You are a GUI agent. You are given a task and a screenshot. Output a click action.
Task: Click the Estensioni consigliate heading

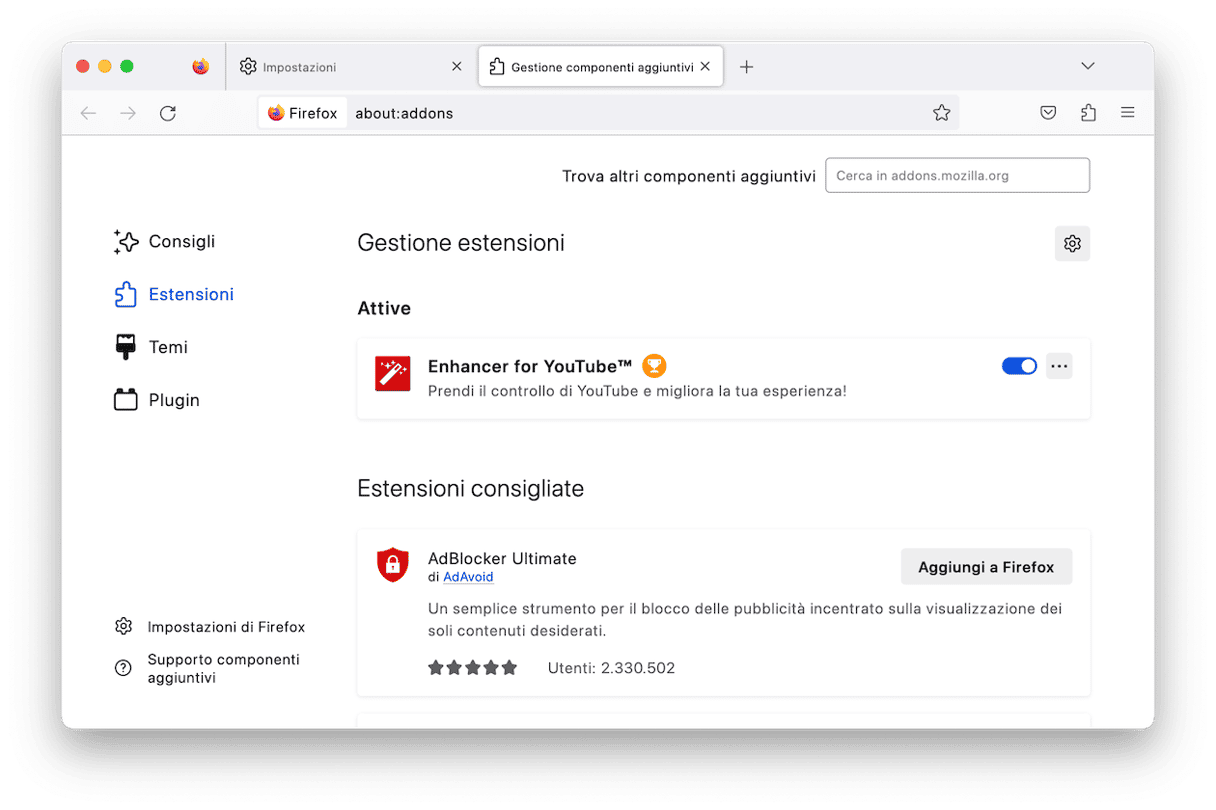coord(470,489)
